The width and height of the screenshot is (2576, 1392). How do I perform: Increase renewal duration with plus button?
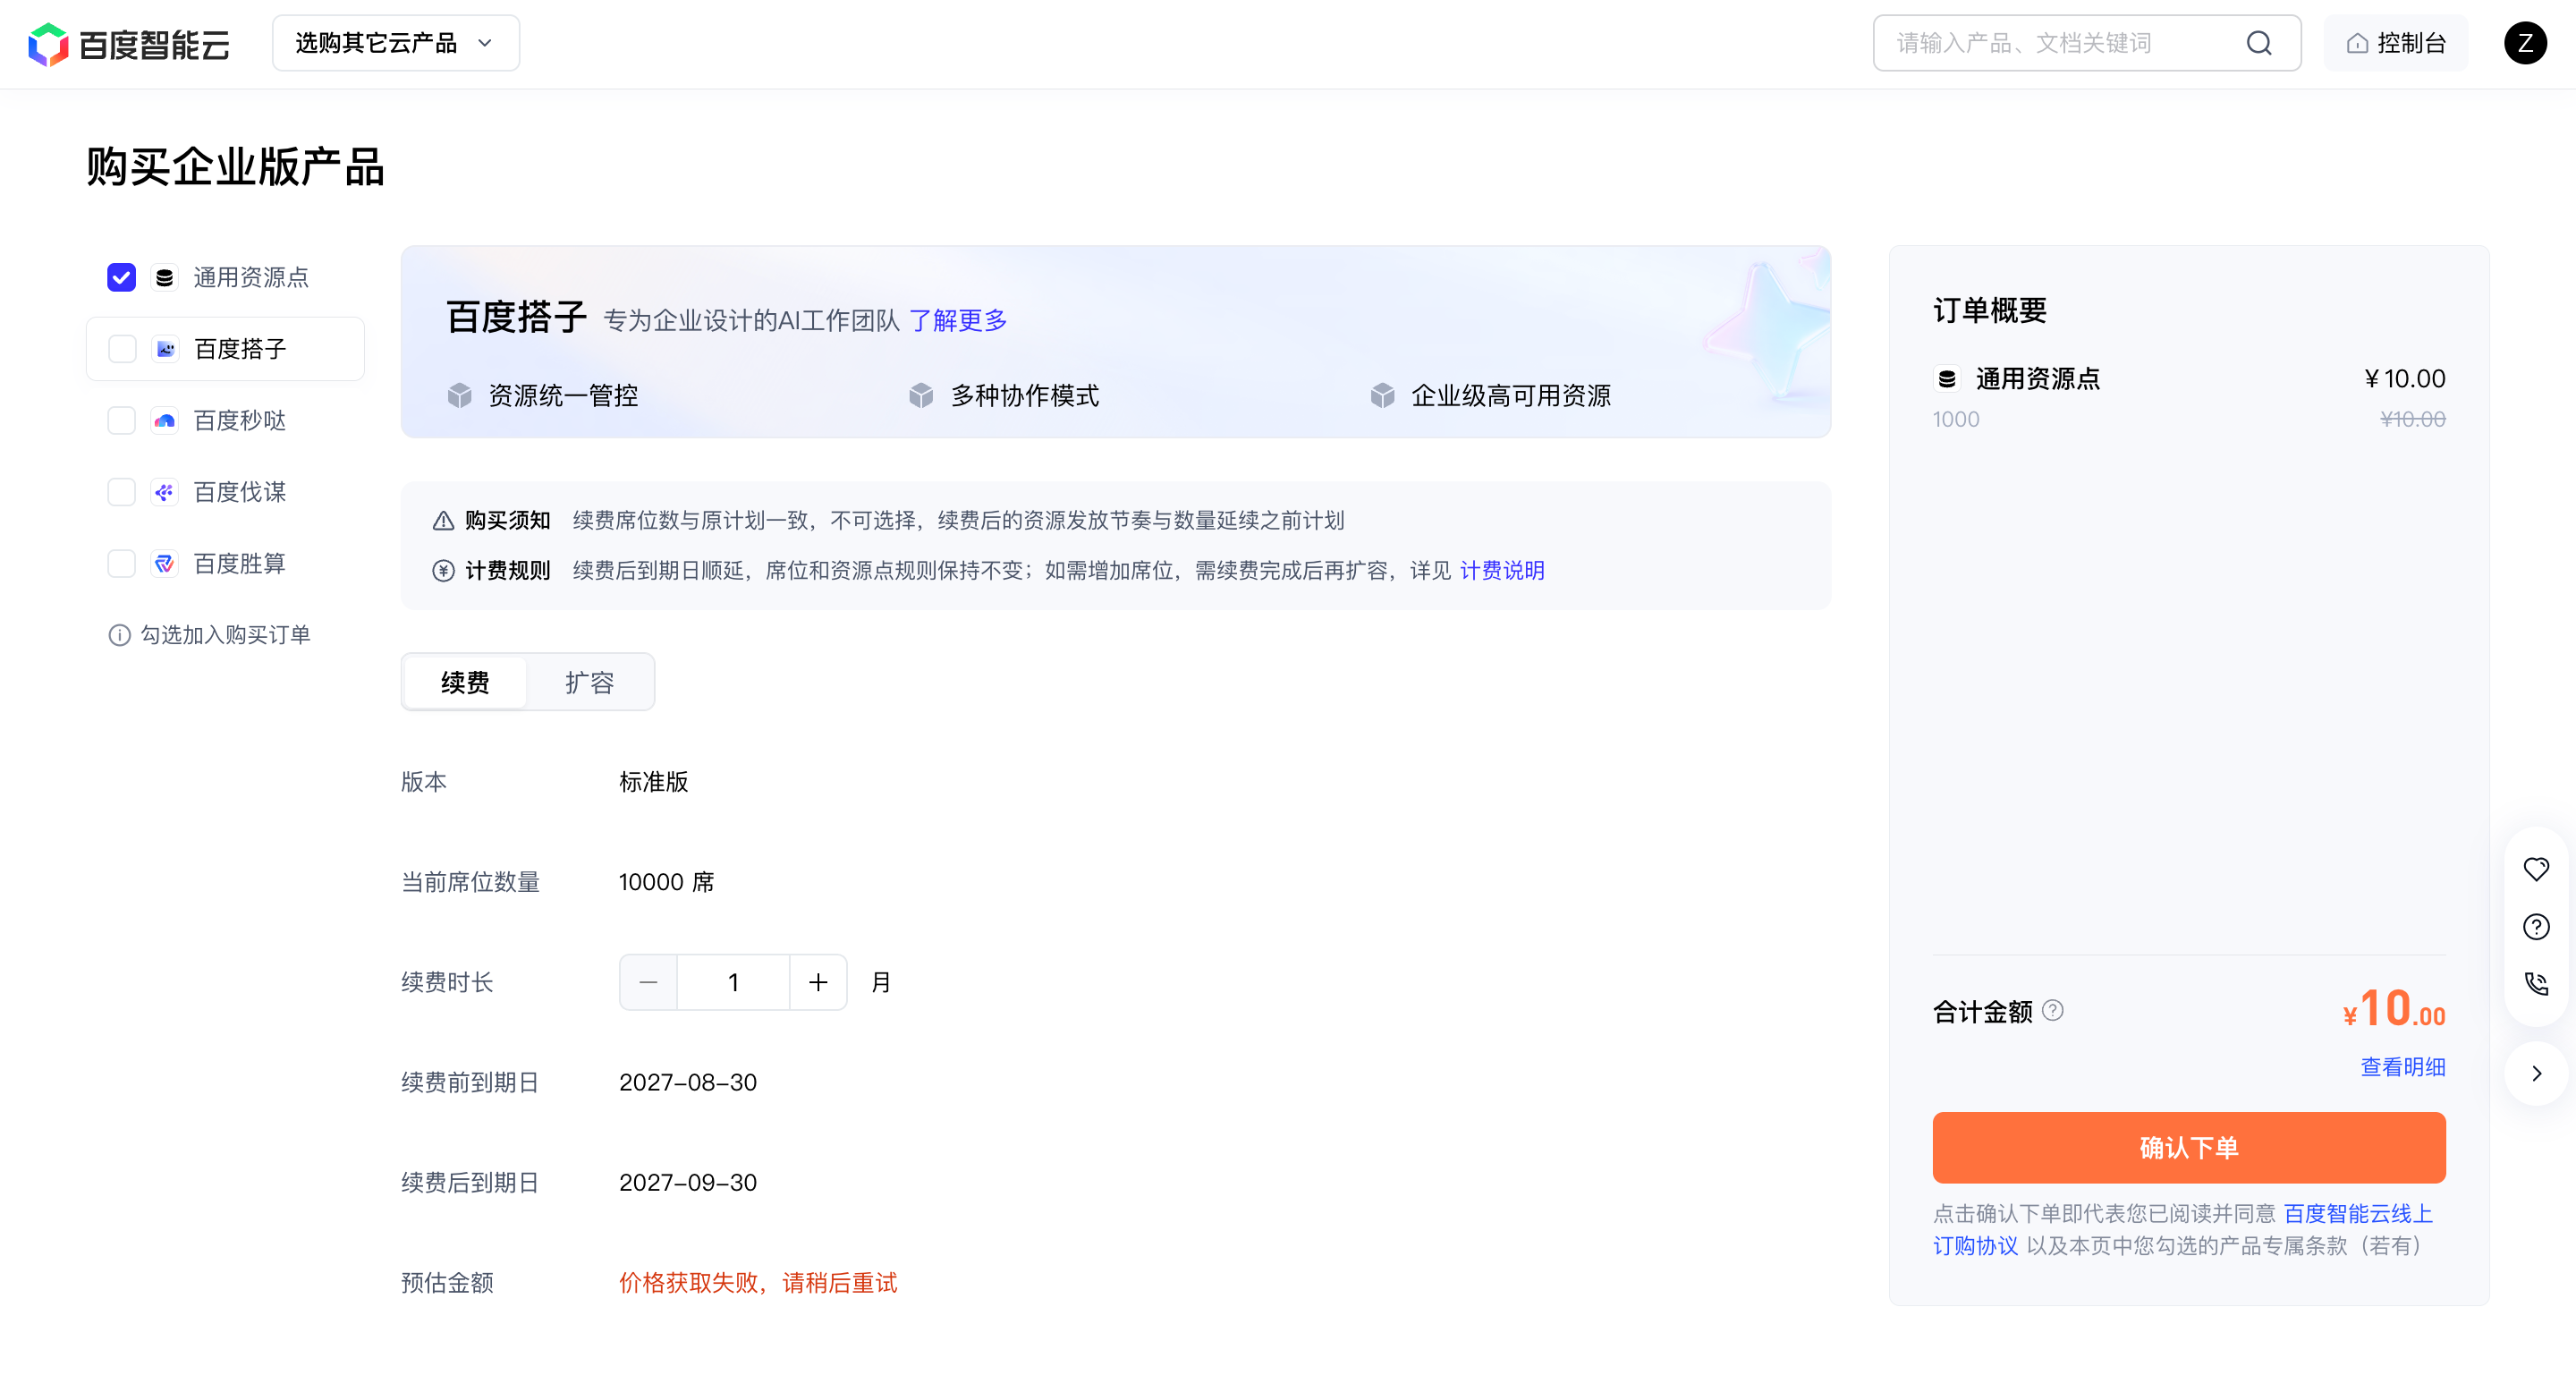818,982
